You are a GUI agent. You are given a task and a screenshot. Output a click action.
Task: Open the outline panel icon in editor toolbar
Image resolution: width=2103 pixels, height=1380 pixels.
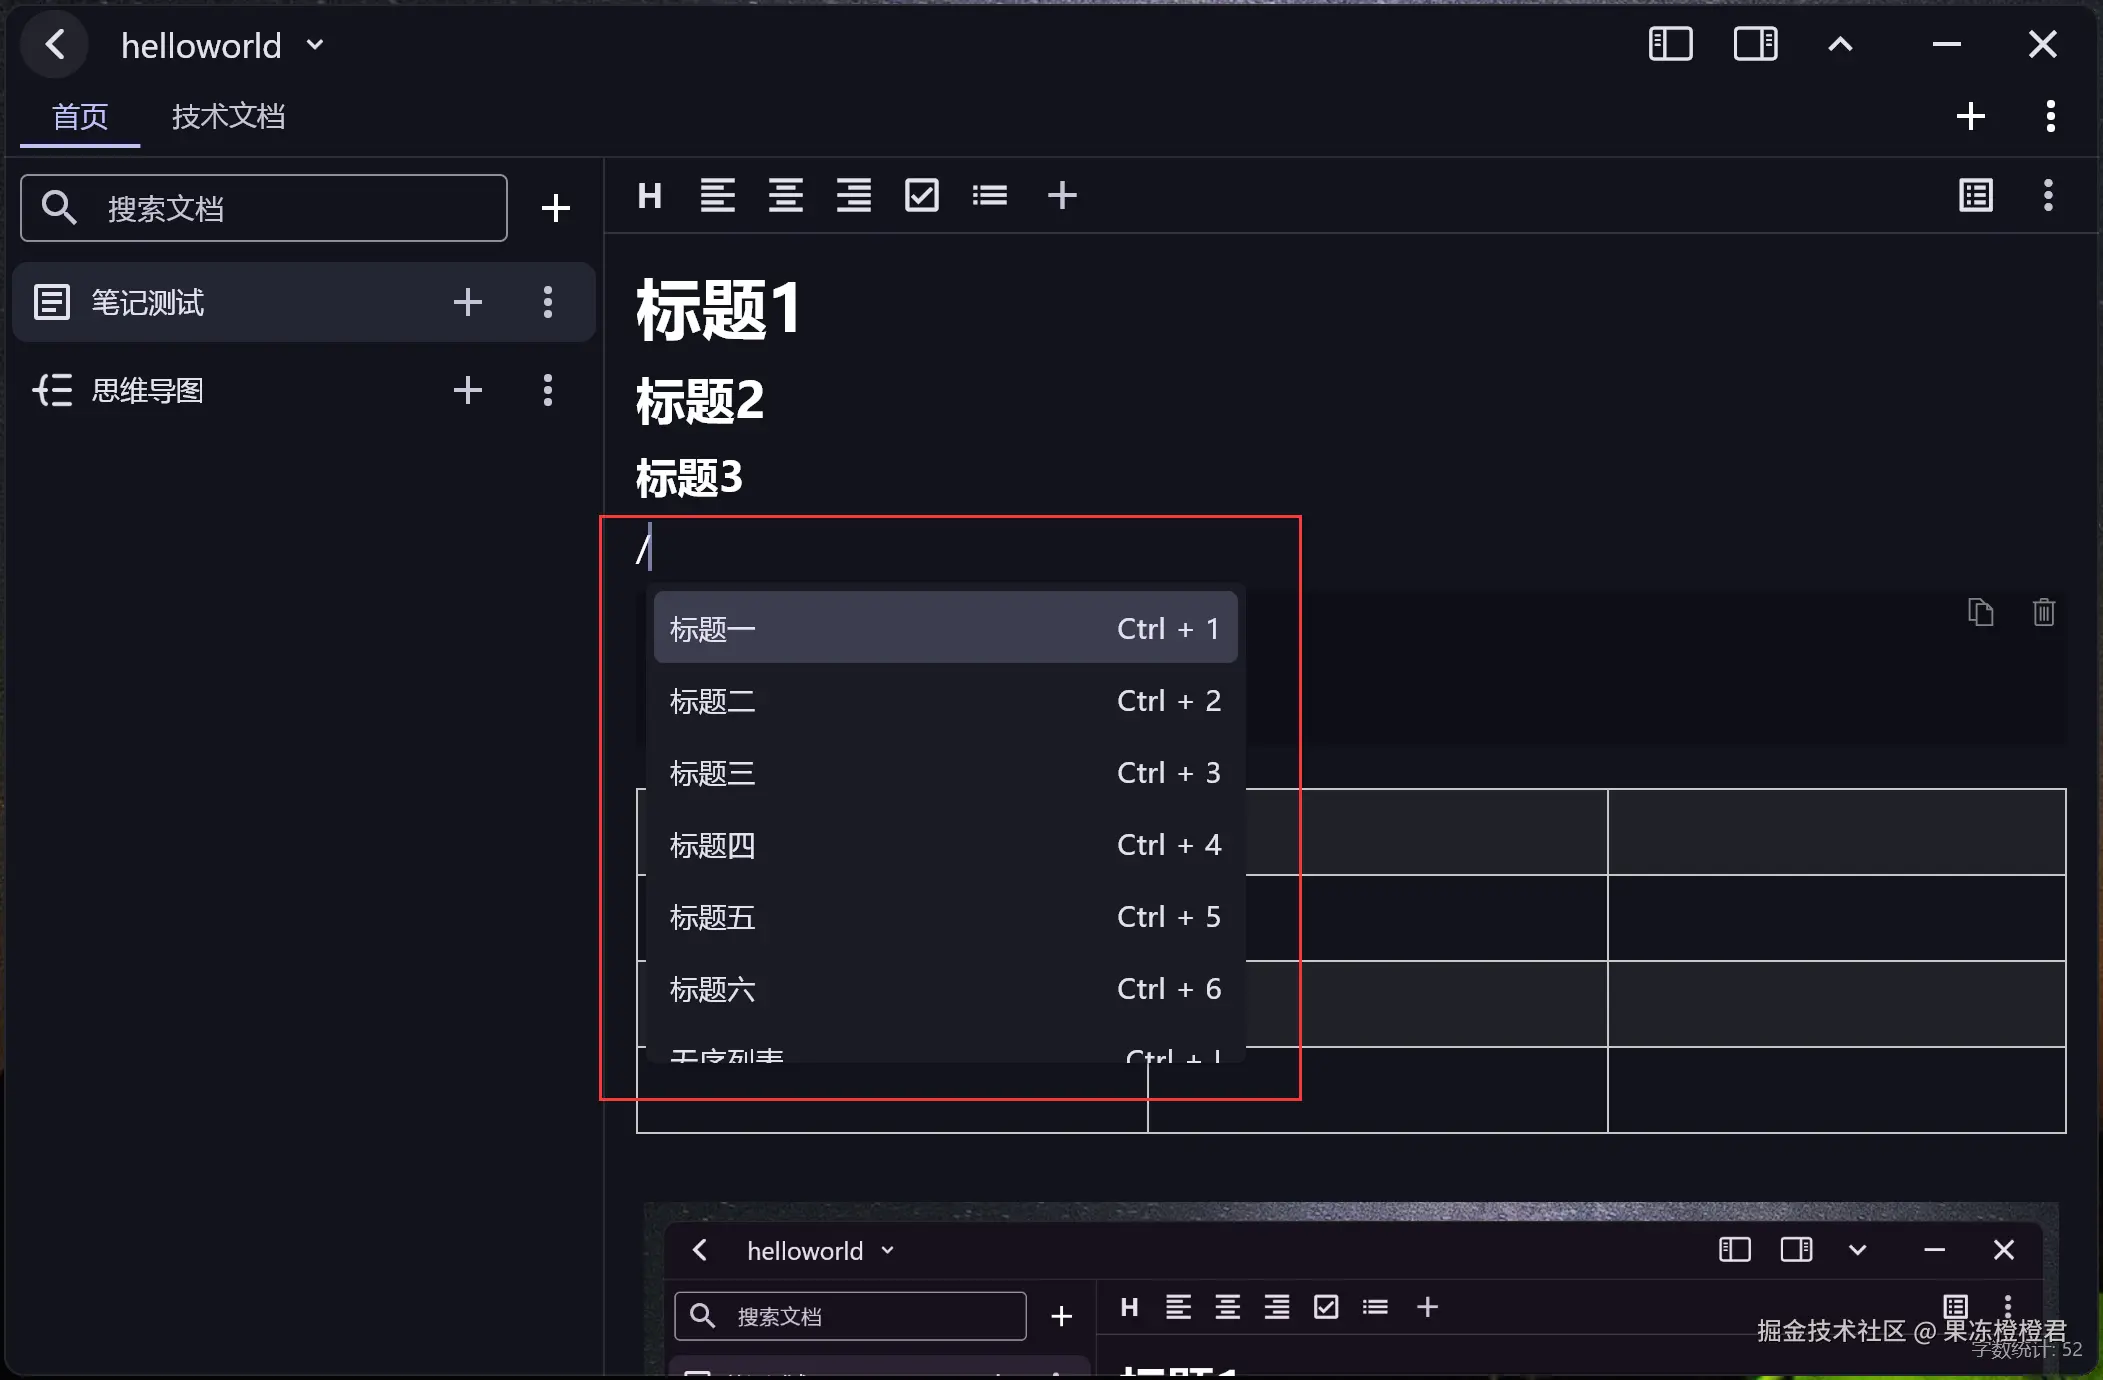[x=1975, y=196]
